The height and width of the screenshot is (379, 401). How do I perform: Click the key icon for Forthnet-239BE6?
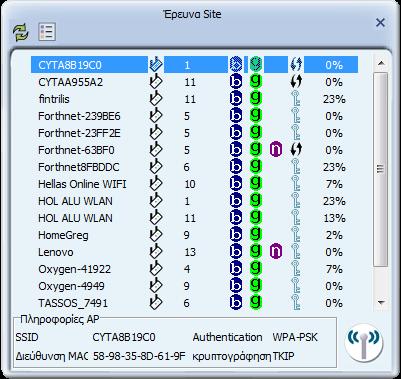point(295,116)
